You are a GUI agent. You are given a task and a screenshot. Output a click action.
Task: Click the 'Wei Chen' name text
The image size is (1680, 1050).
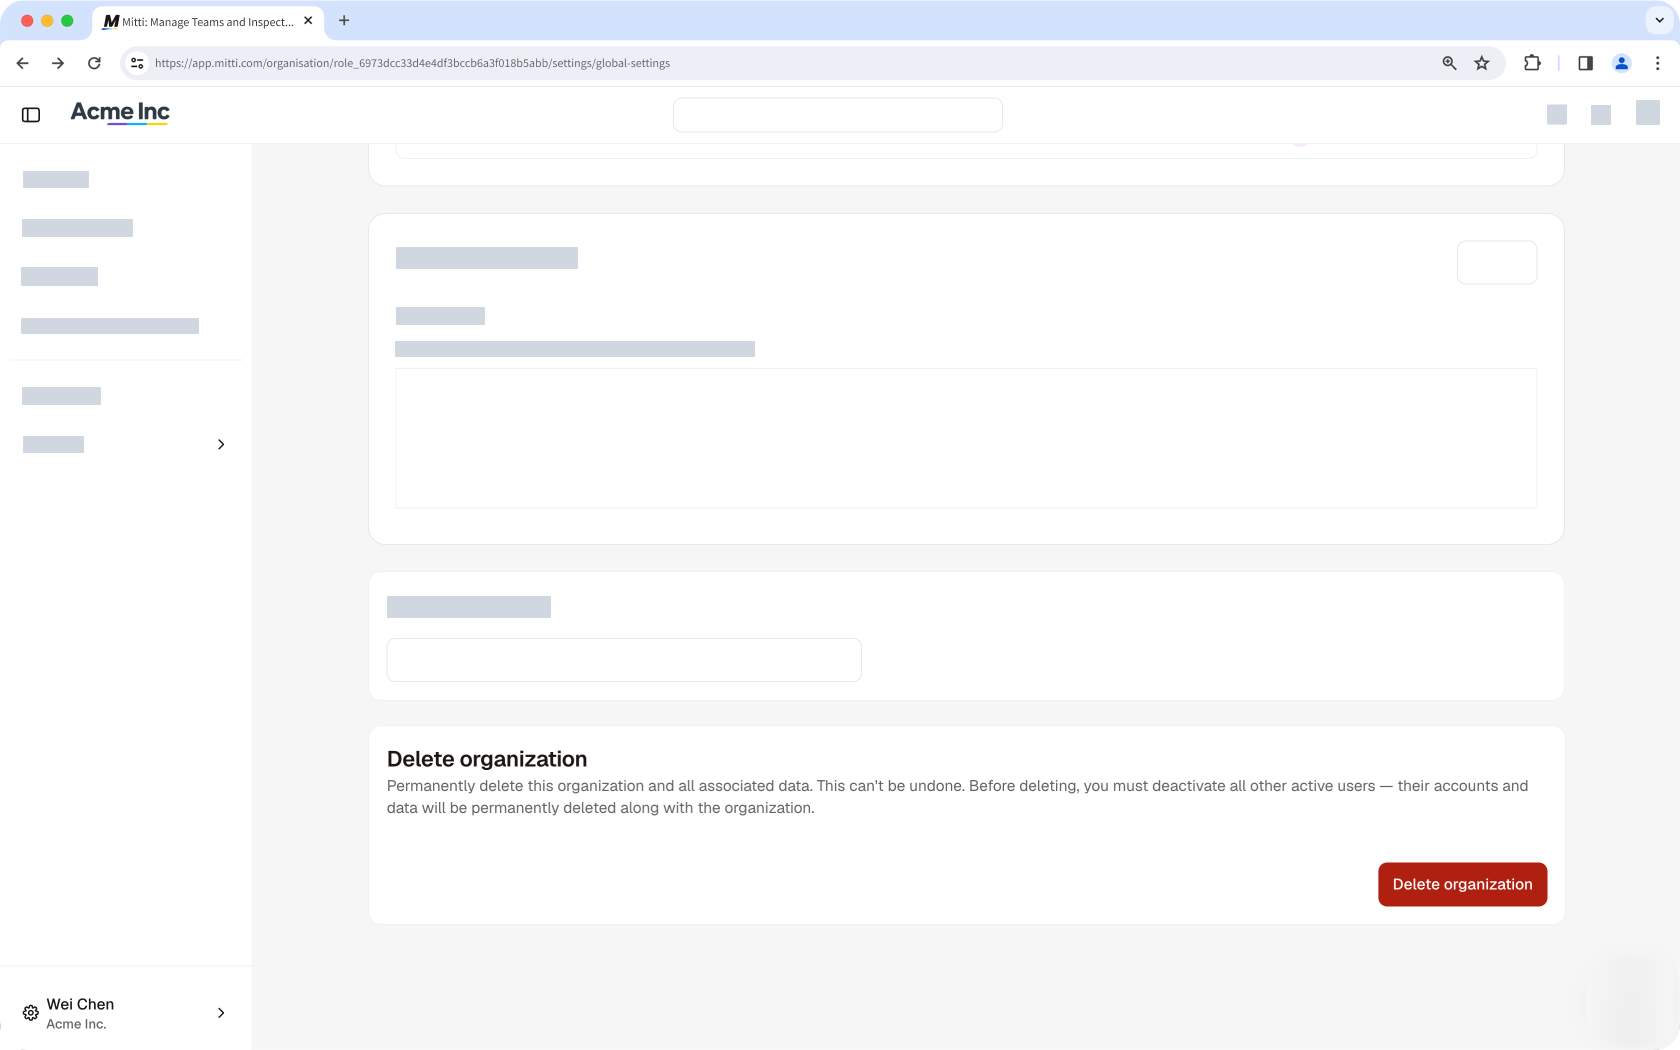pos(80,1004)
